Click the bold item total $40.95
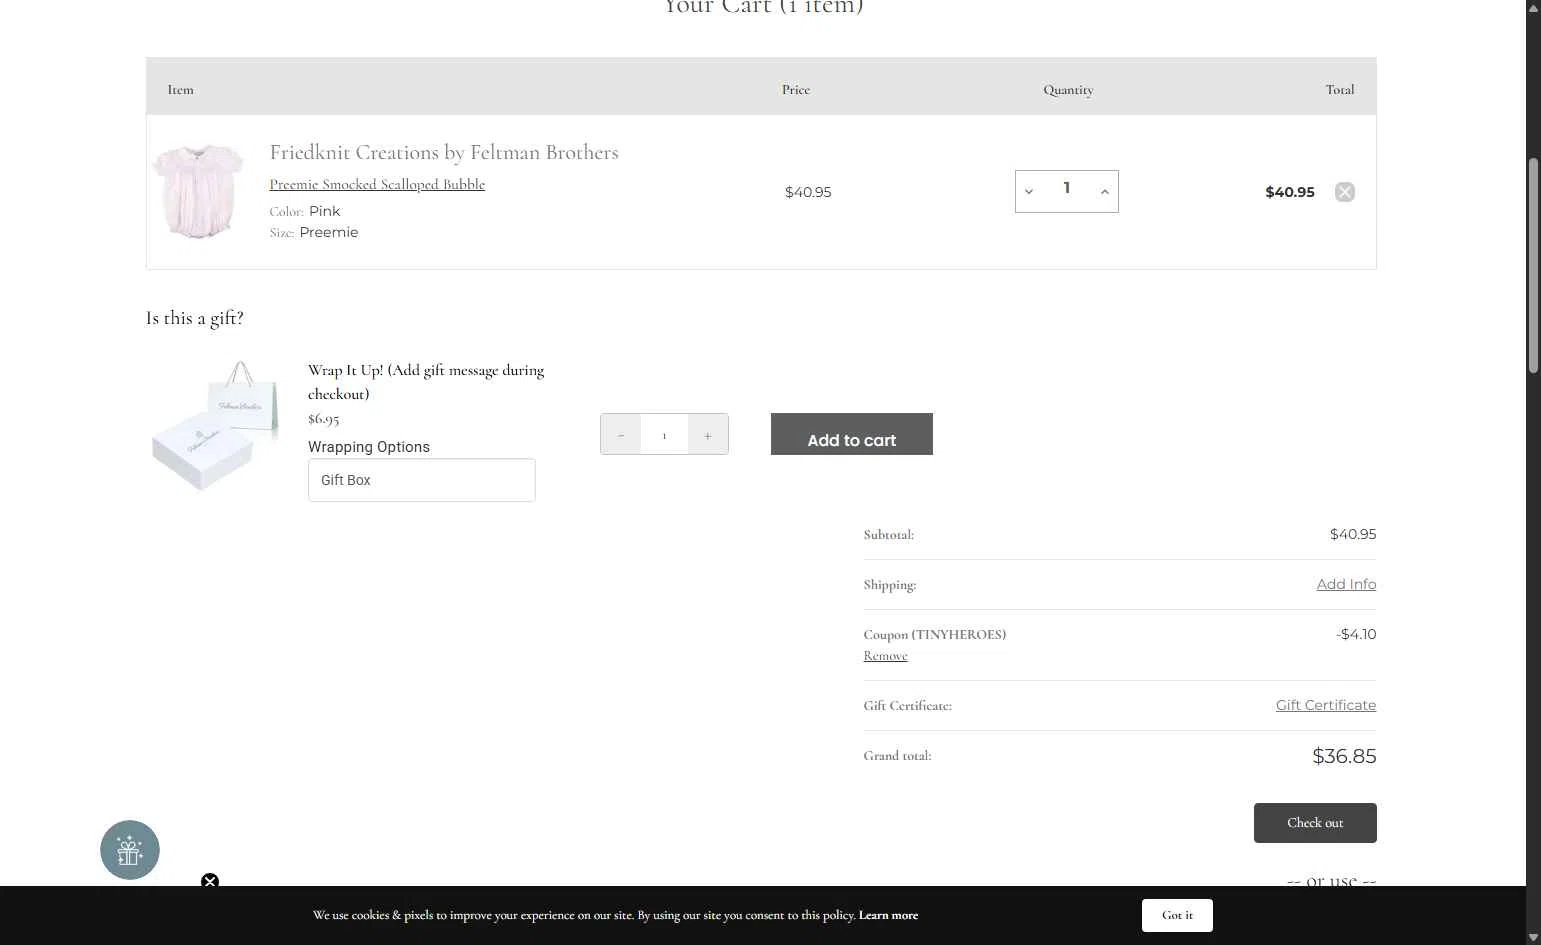This screenshot has height=945, width=1541. 1290,192
